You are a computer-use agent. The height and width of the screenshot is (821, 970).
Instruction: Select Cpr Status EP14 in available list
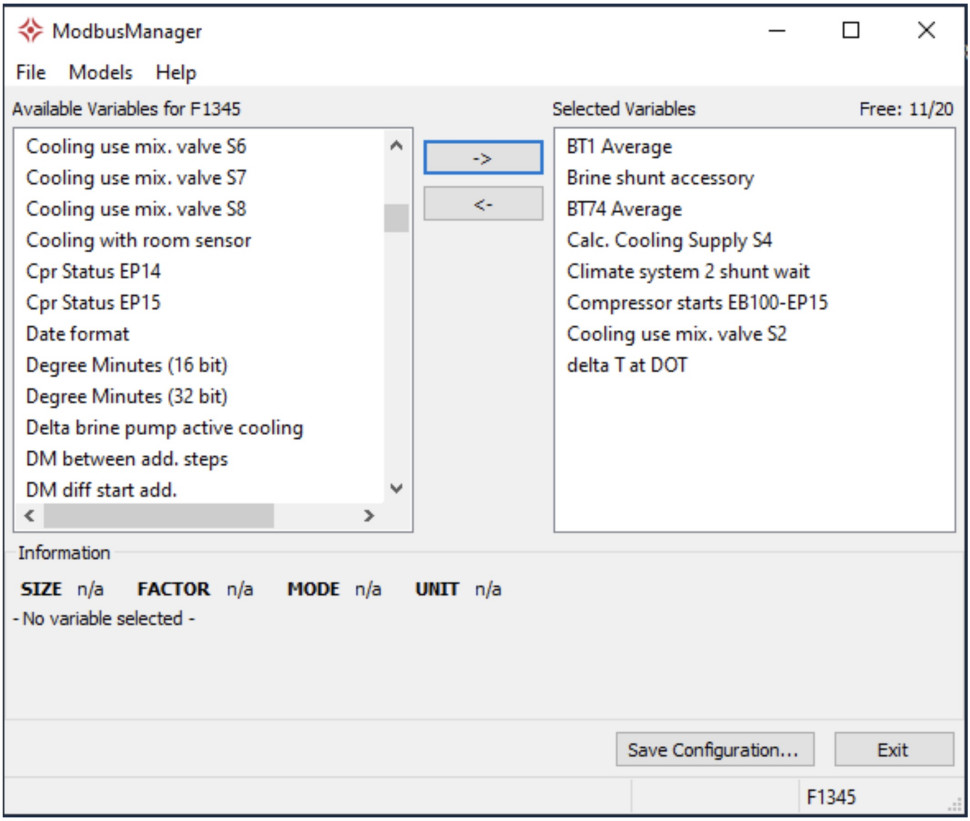[93, 271]
